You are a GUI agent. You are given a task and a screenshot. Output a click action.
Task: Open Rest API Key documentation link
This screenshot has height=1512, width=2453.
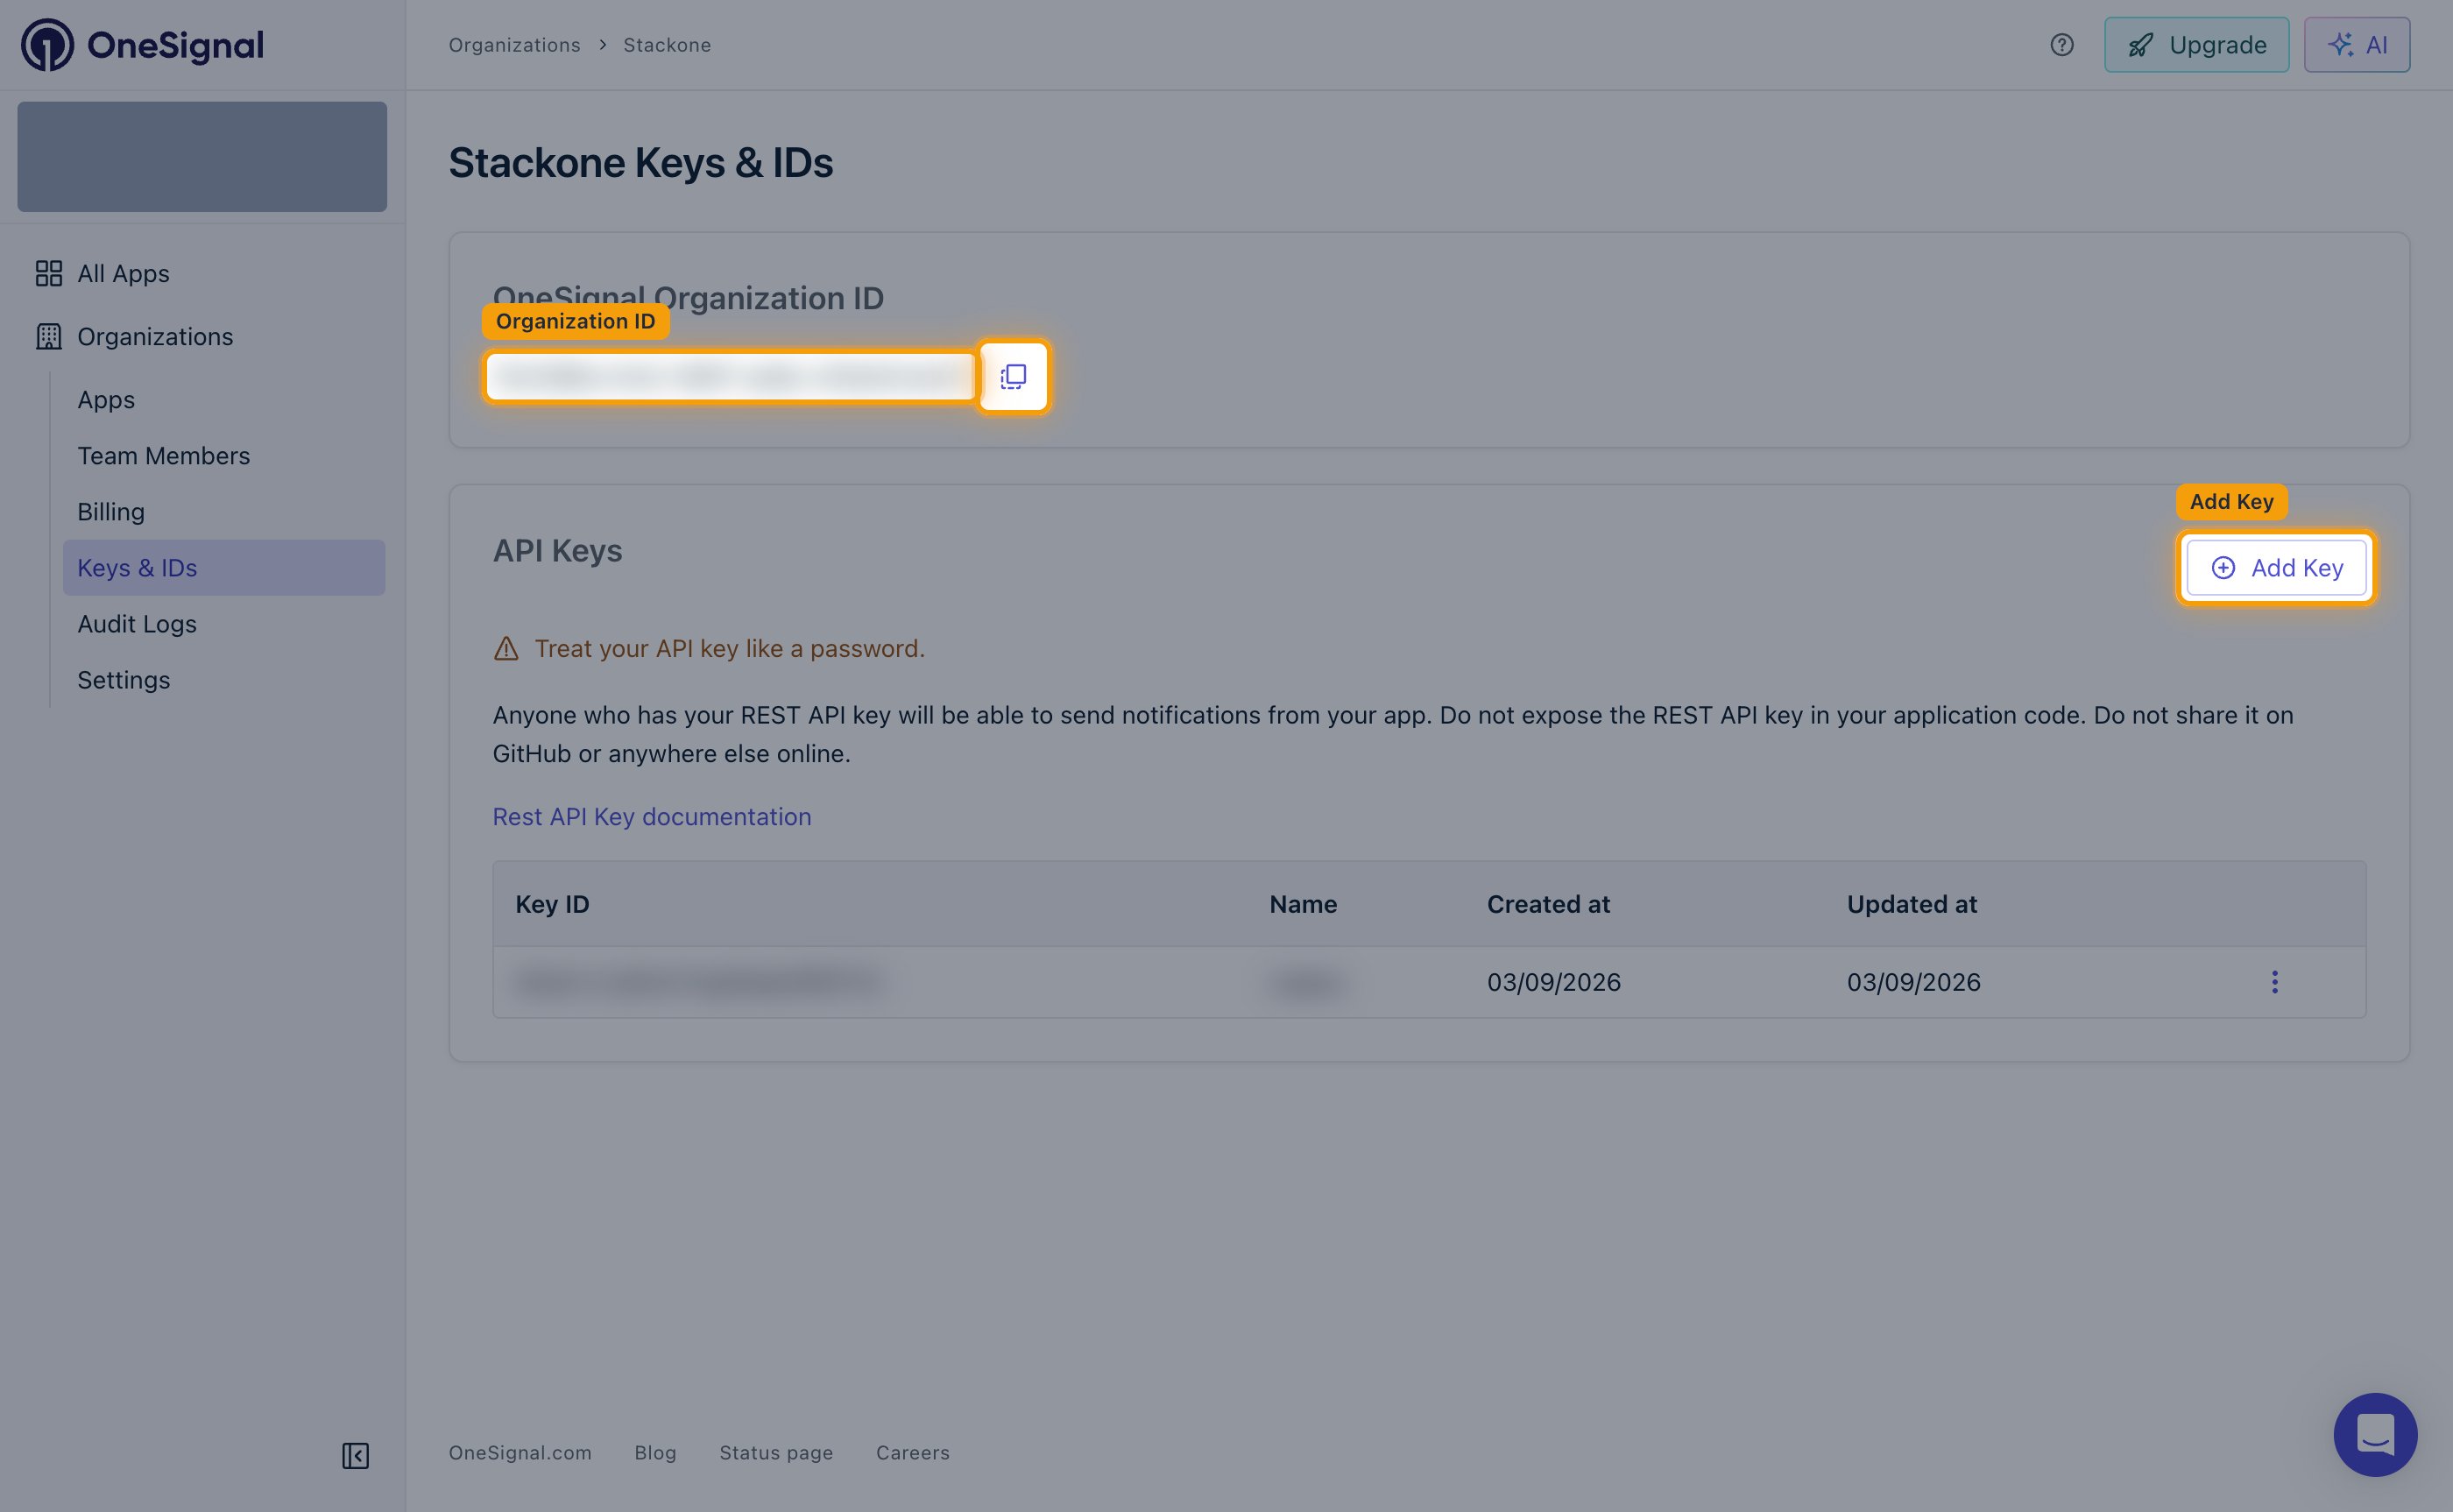pyautogui.click(x=652, y=816)
